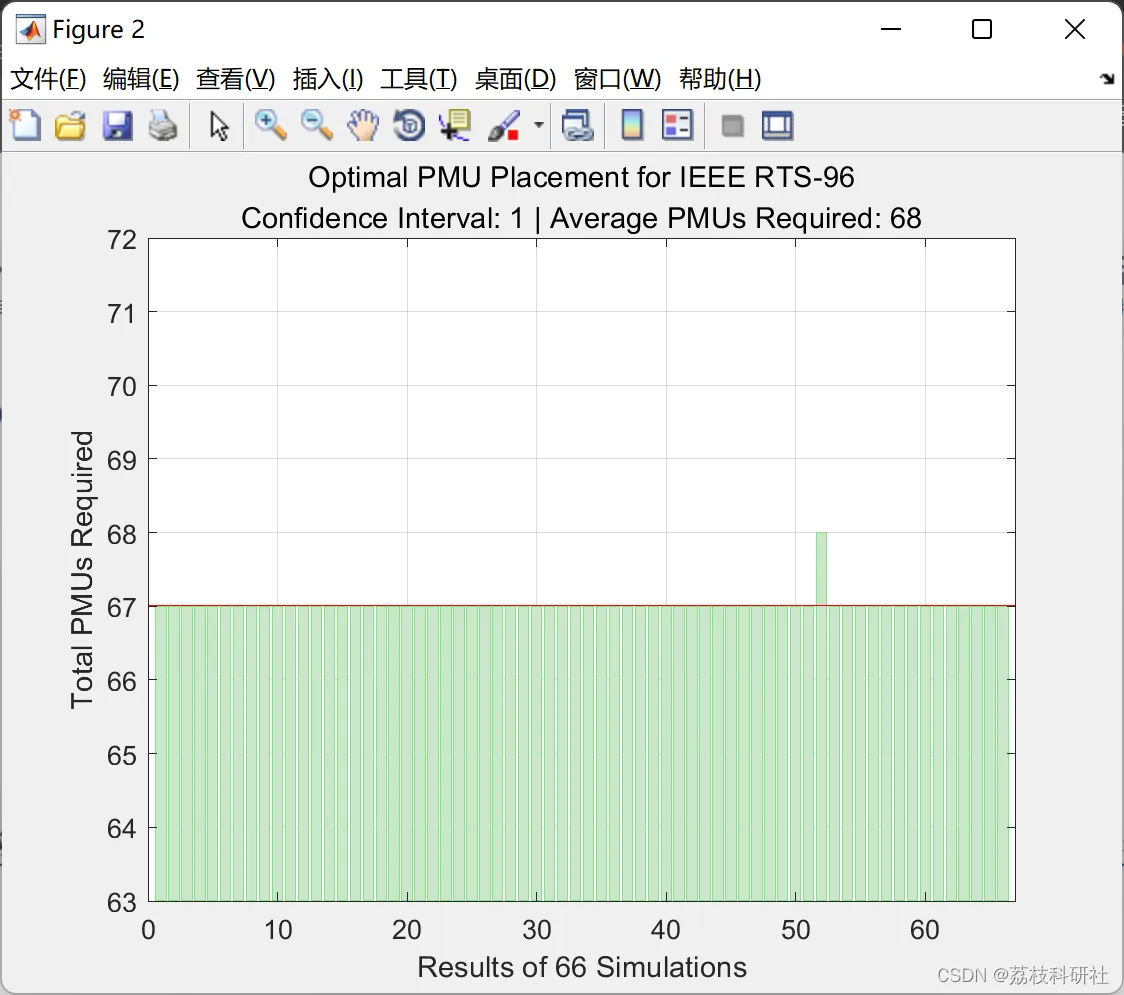Click the x-axis tick label 60
The height and width of the screenshot is (995, 1124).
coord(925,930)
